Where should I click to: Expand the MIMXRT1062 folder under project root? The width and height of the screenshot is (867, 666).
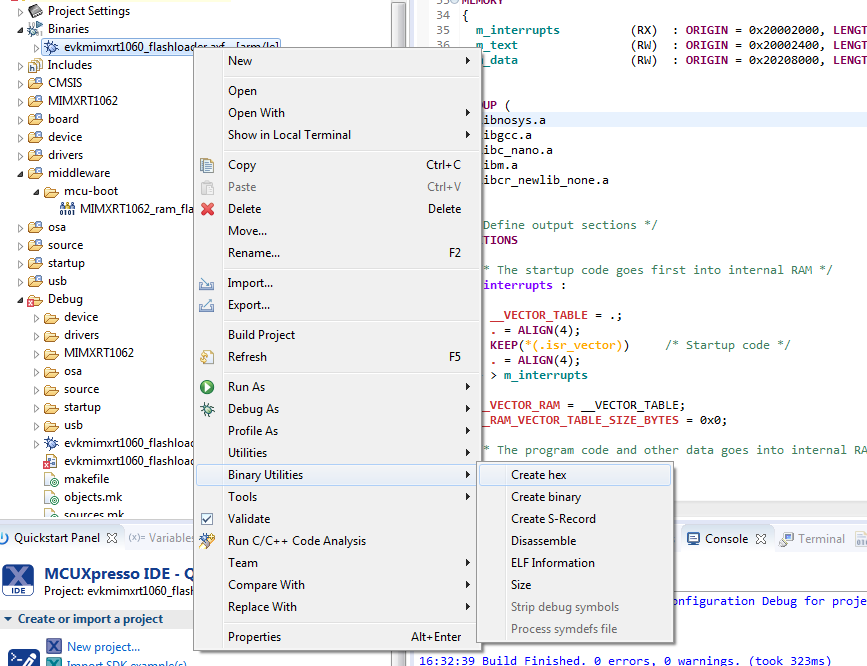pyautogui.click(x=20, y=102)
